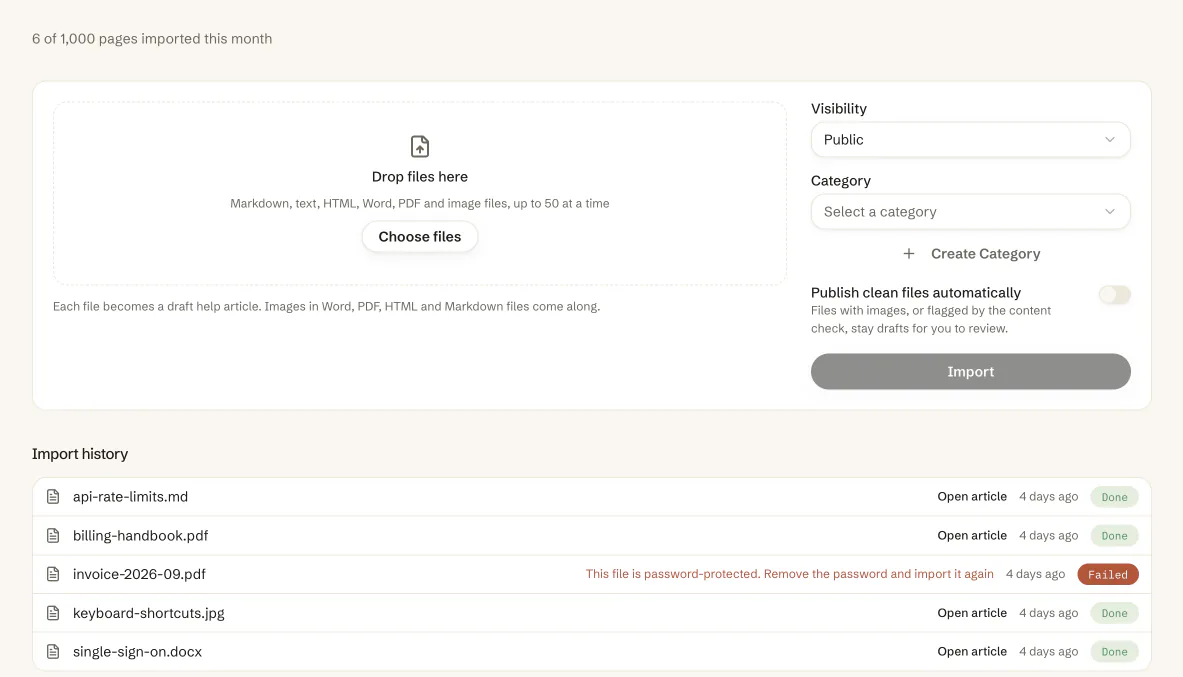This screenshot has width=1183, height=677.
Task: Open article for keyboard-shortcuts.jpg
Action: tap(972, 613)
